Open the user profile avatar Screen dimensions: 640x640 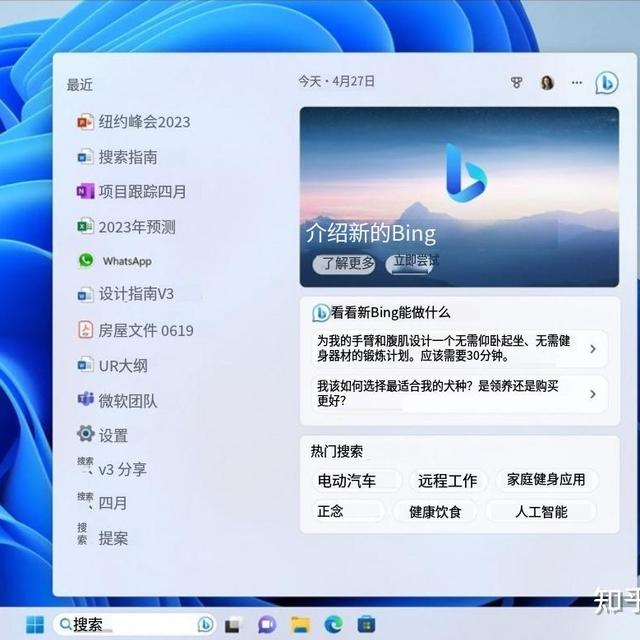coord(547,83)
